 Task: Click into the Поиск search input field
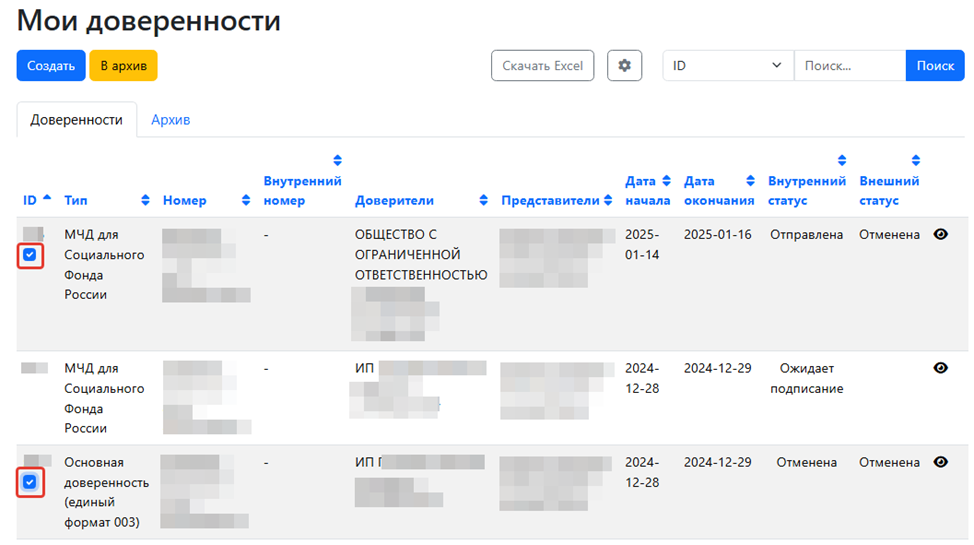pos(849,66)
